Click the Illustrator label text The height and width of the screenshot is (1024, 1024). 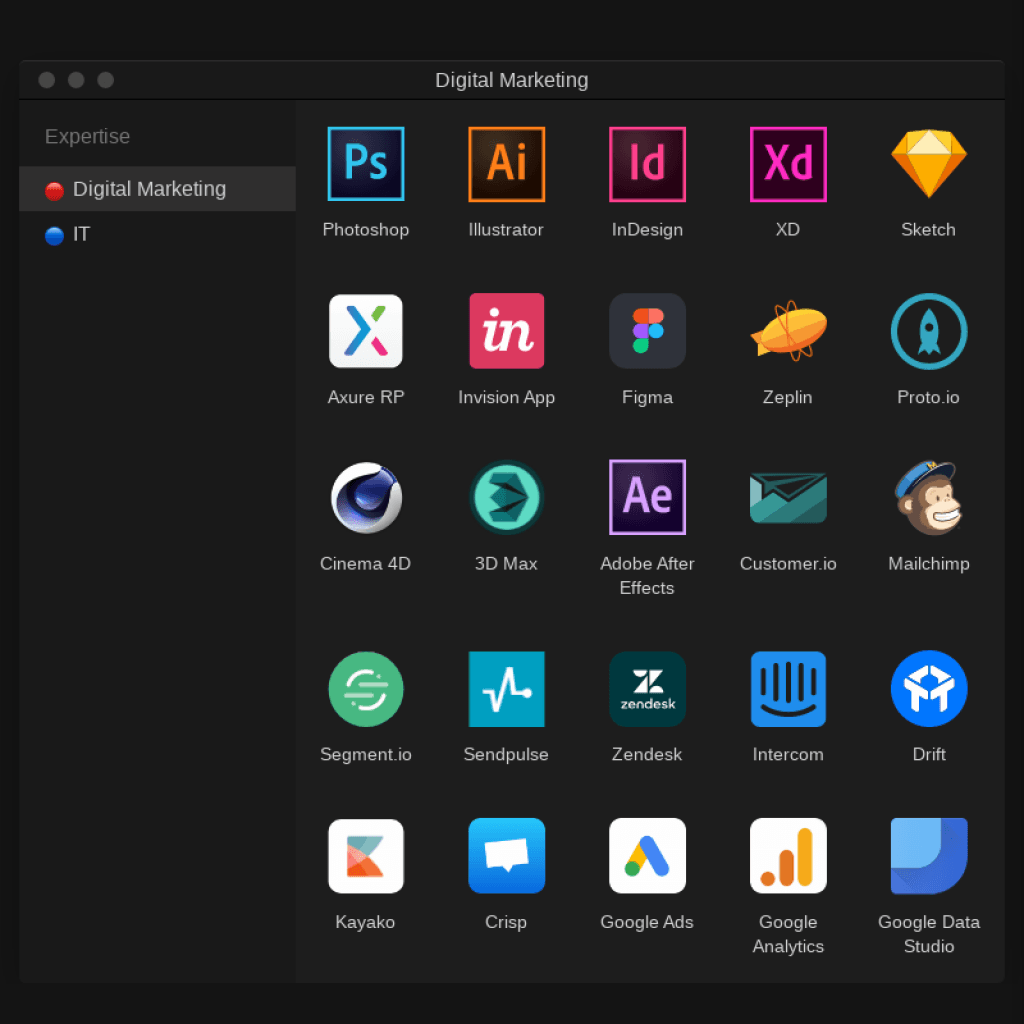tap(506, 230)
